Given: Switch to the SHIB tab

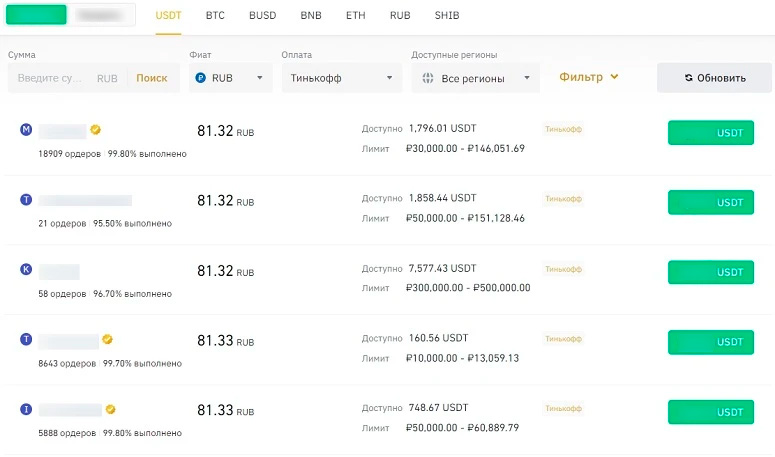Looking at the screenshot, I should [447, 15].
